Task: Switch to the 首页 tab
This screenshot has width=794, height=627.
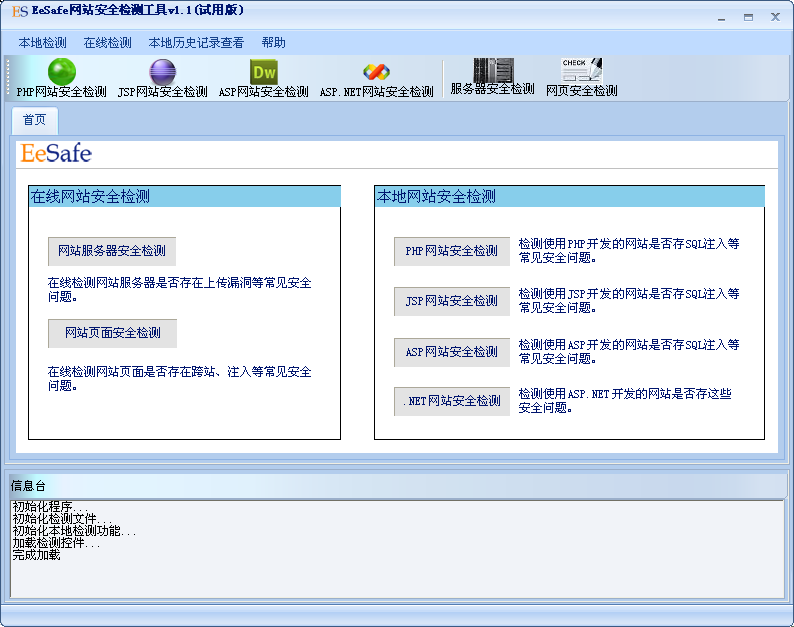Action: click(34, 120)
